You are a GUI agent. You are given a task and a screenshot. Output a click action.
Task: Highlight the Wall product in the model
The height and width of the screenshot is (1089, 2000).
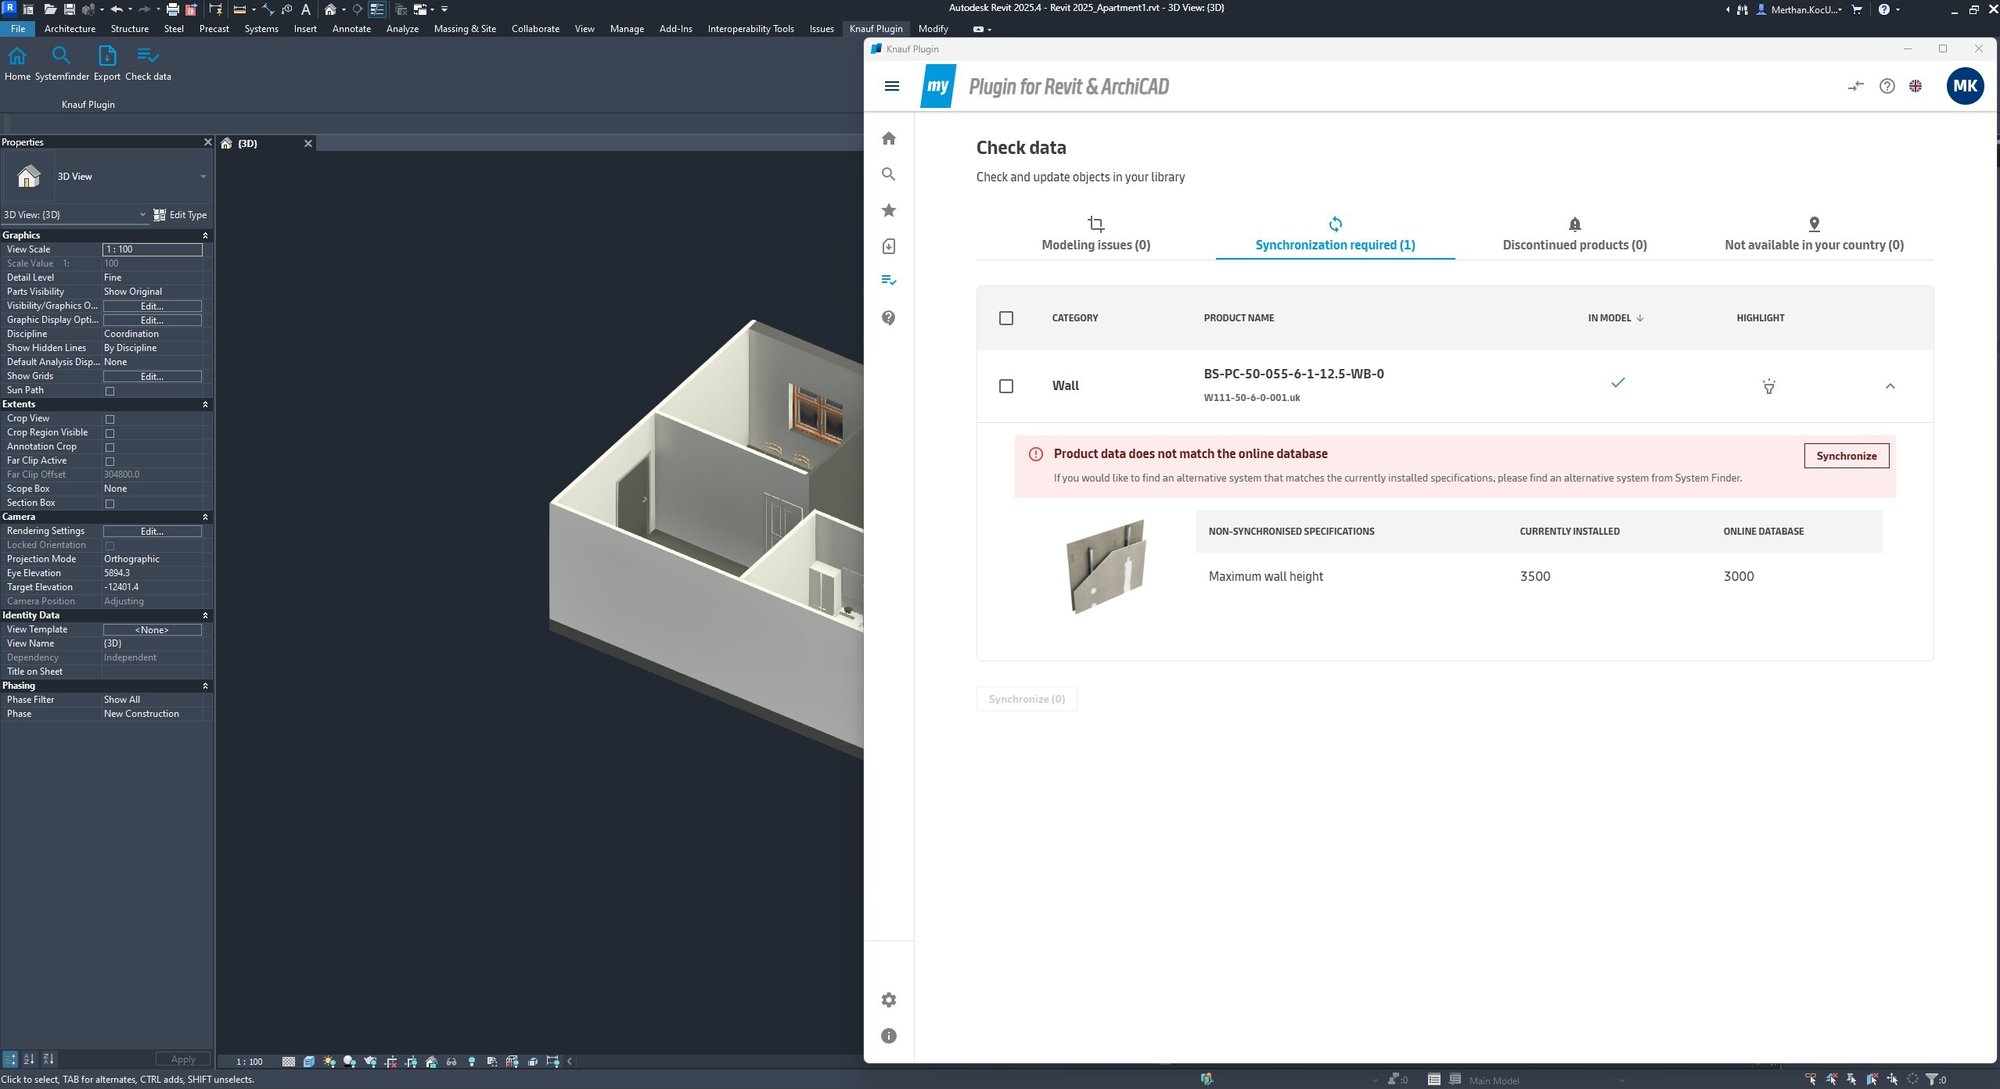pos(1769,386)
